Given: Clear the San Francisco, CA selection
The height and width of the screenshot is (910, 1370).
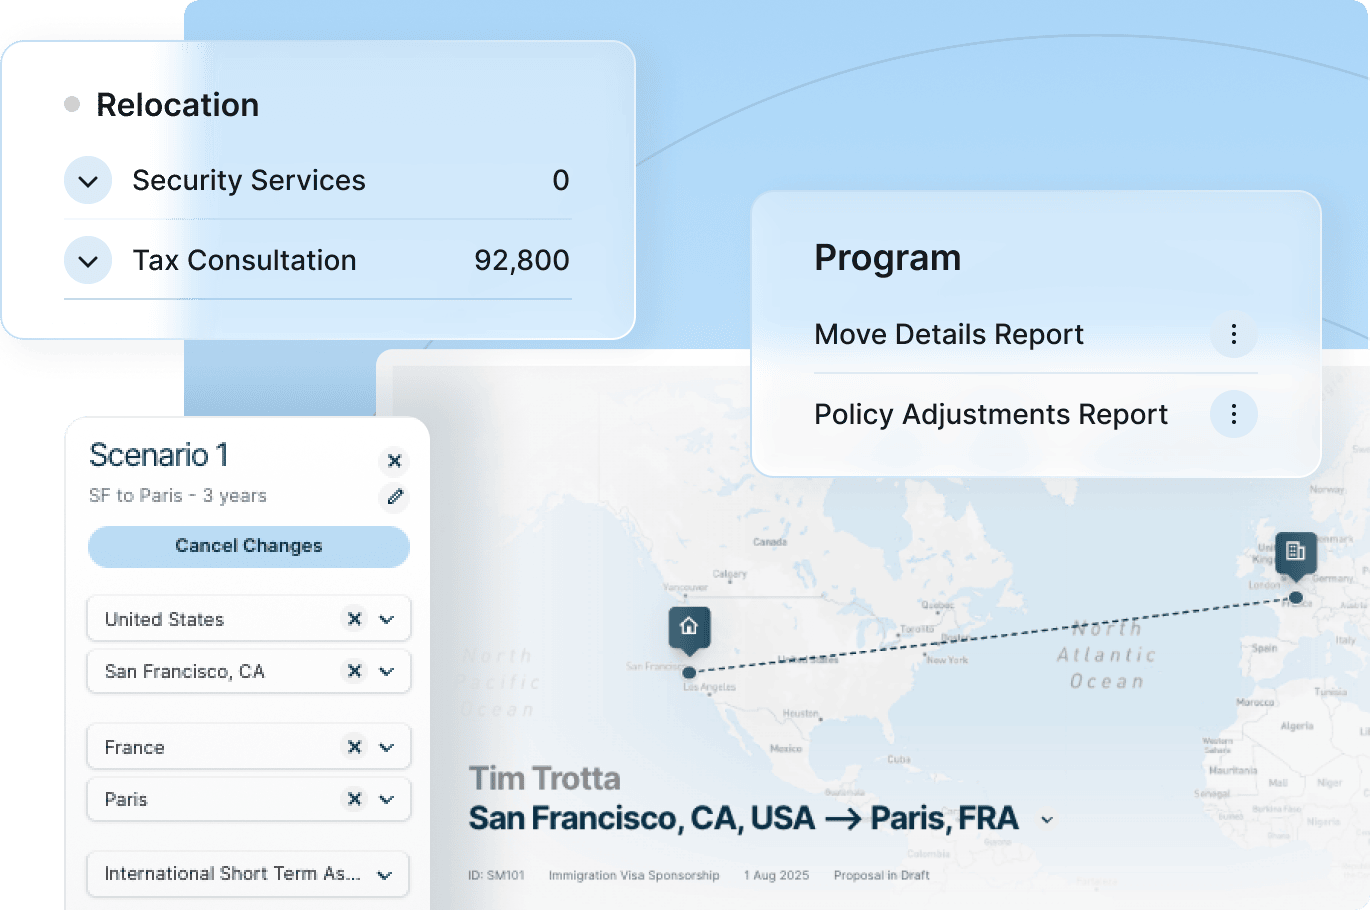Looking at the screenshot, I should [x=354, y=671].
